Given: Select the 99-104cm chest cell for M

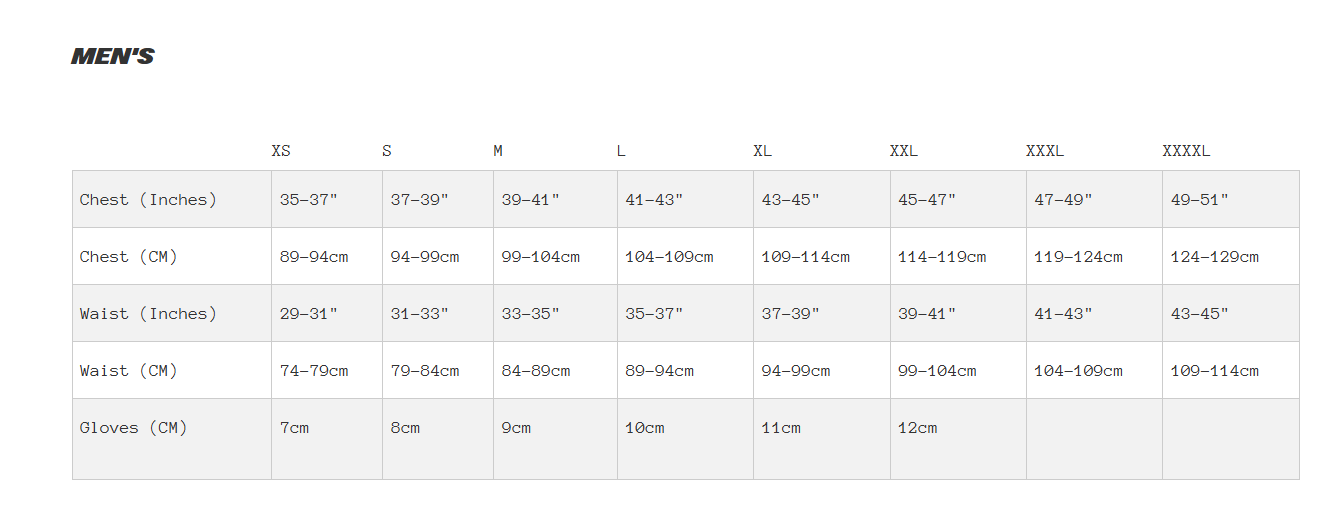Looking at the screenshot, I should click(540, 257).
